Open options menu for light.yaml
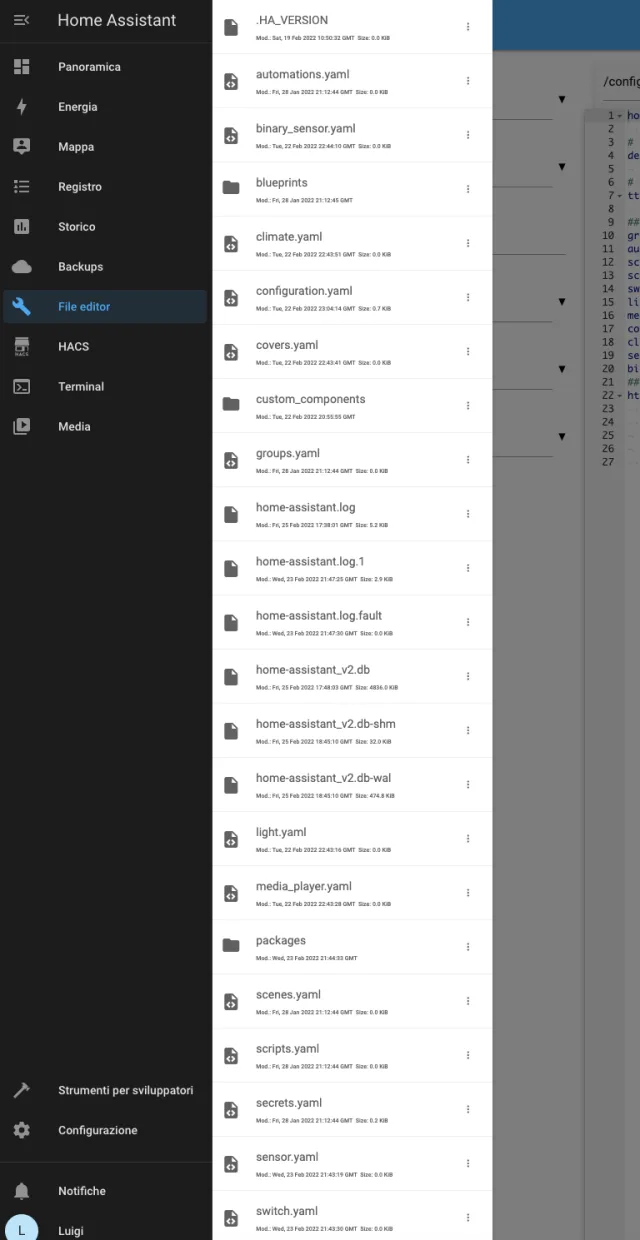The width and height of the screenshot is (640, 1240). 468,837
